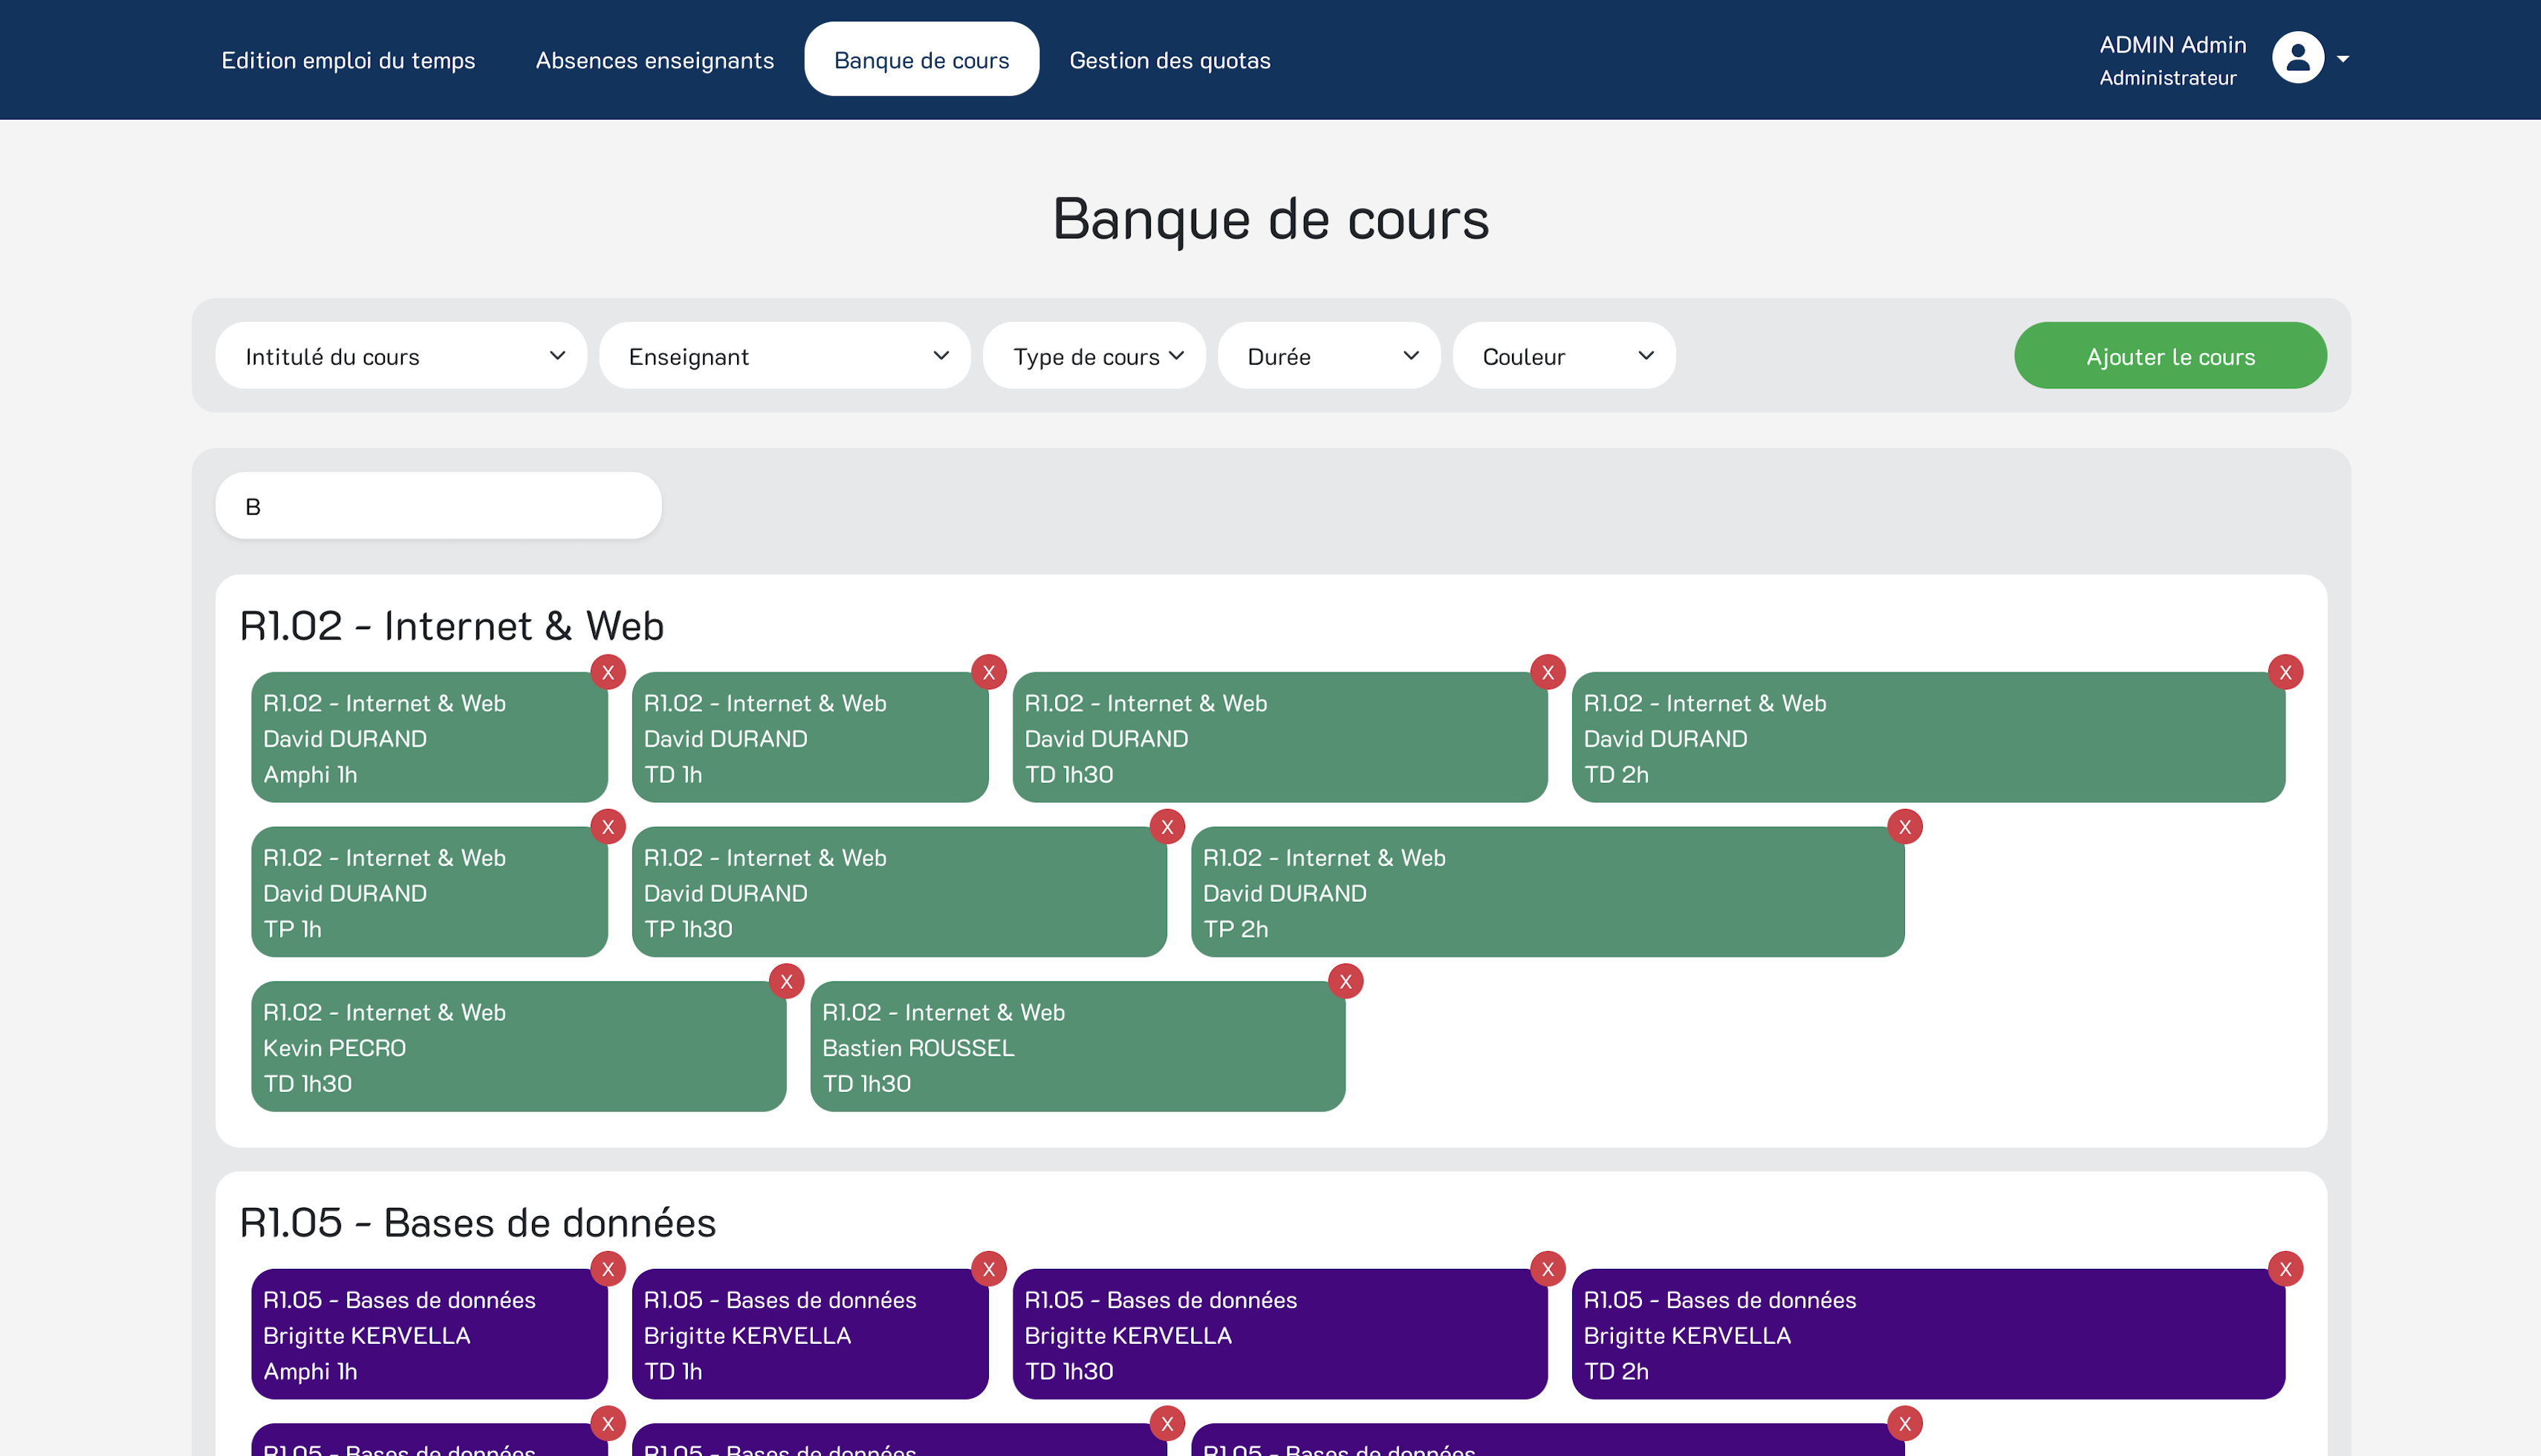Image resolution: width=2541 pixels, height=1456 pixels.
Task: Remove Kevin PECRO's TD 1h30 course
Action: coord(787,981)
